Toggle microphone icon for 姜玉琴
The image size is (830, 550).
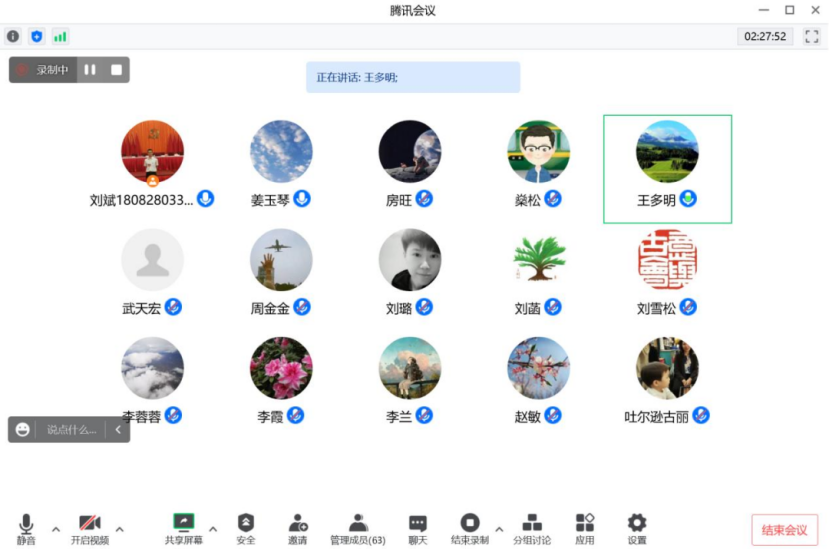pos(302,199)
